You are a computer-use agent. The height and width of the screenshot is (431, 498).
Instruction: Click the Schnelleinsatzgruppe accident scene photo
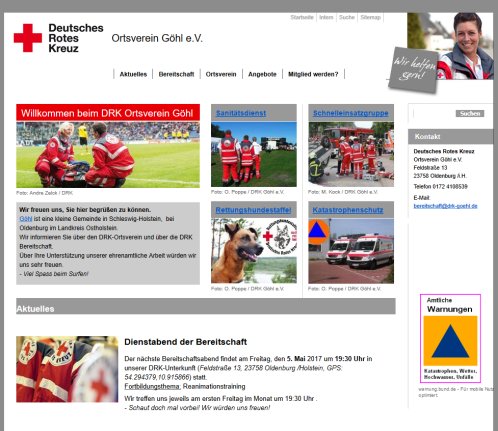point(351,154)
